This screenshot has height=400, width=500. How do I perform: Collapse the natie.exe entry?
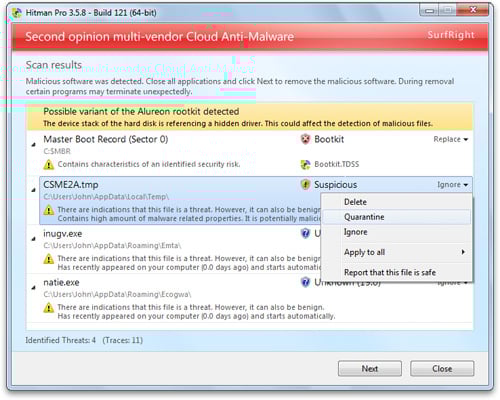[x=34, y=287]
